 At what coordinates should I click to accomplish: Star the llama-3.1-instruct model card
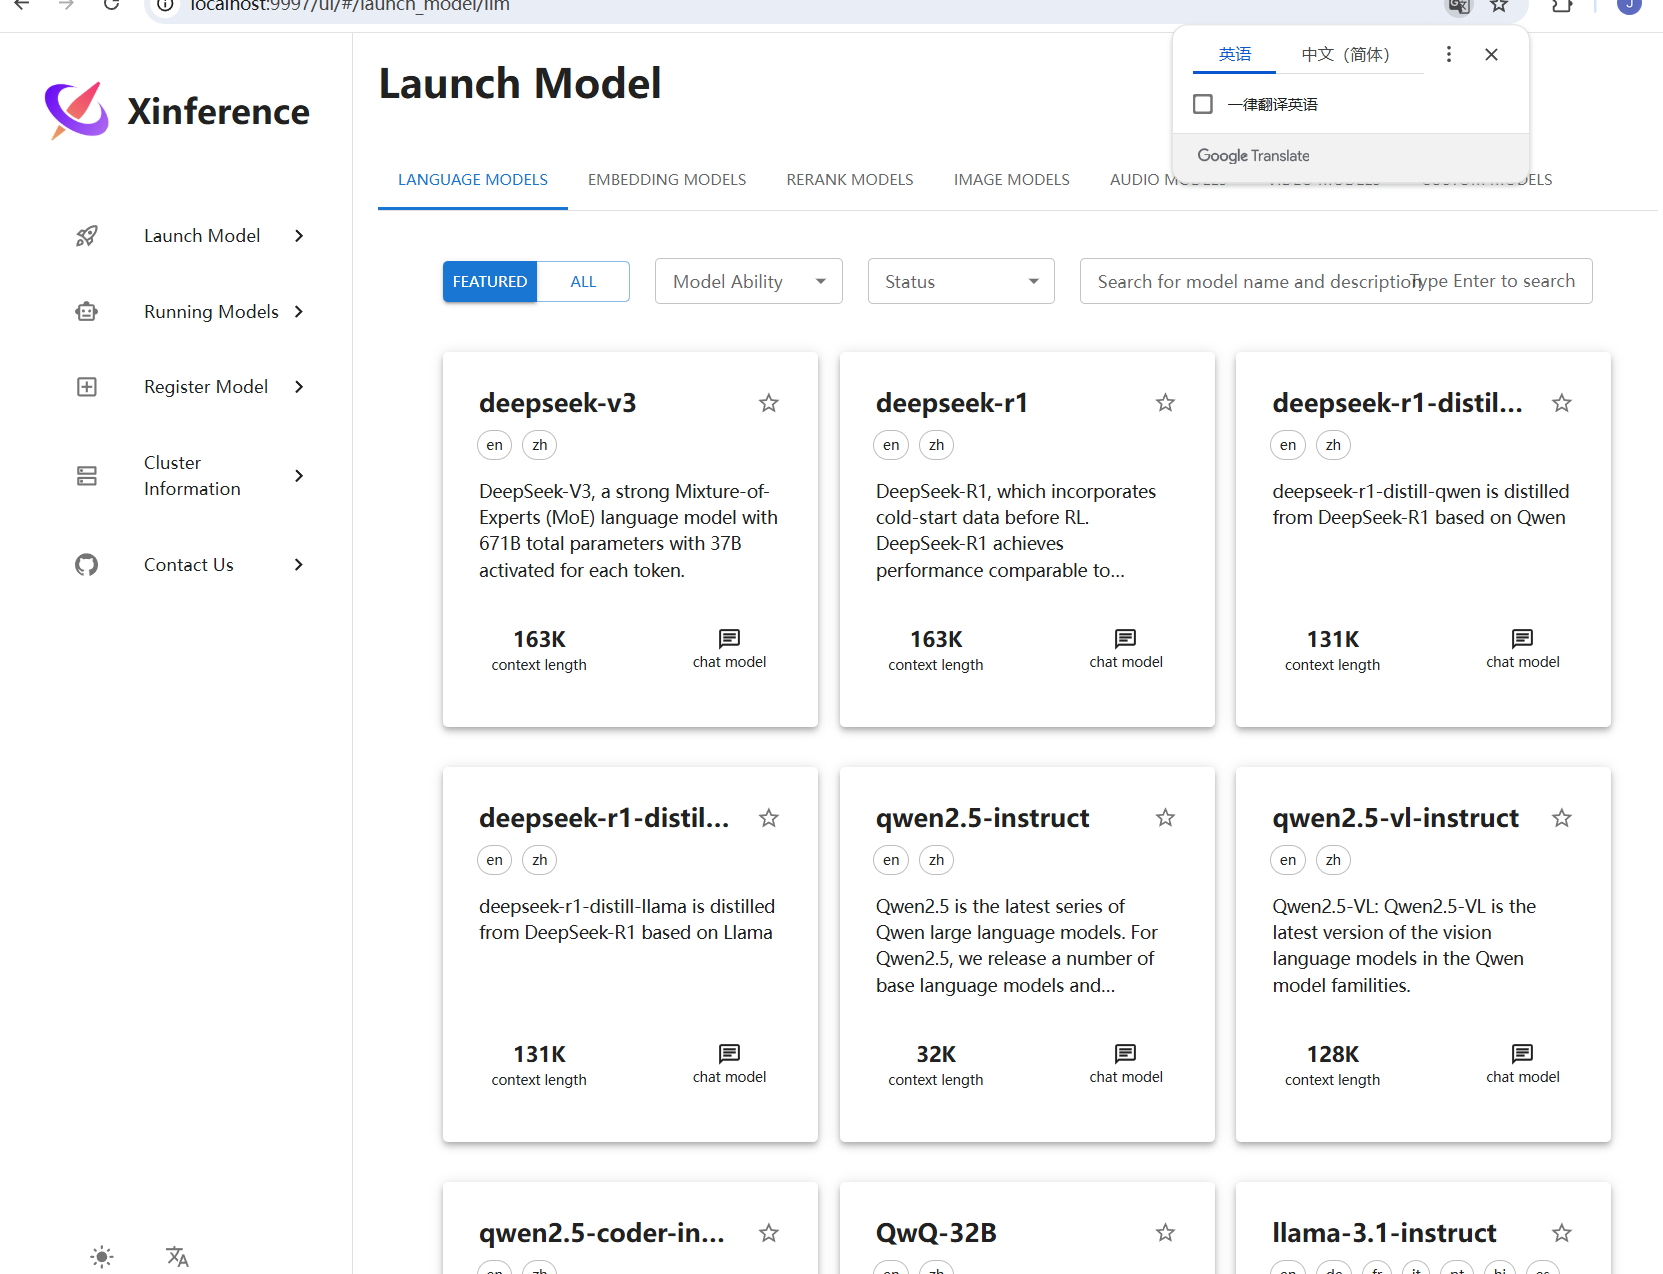[x=1562, y=1233]
